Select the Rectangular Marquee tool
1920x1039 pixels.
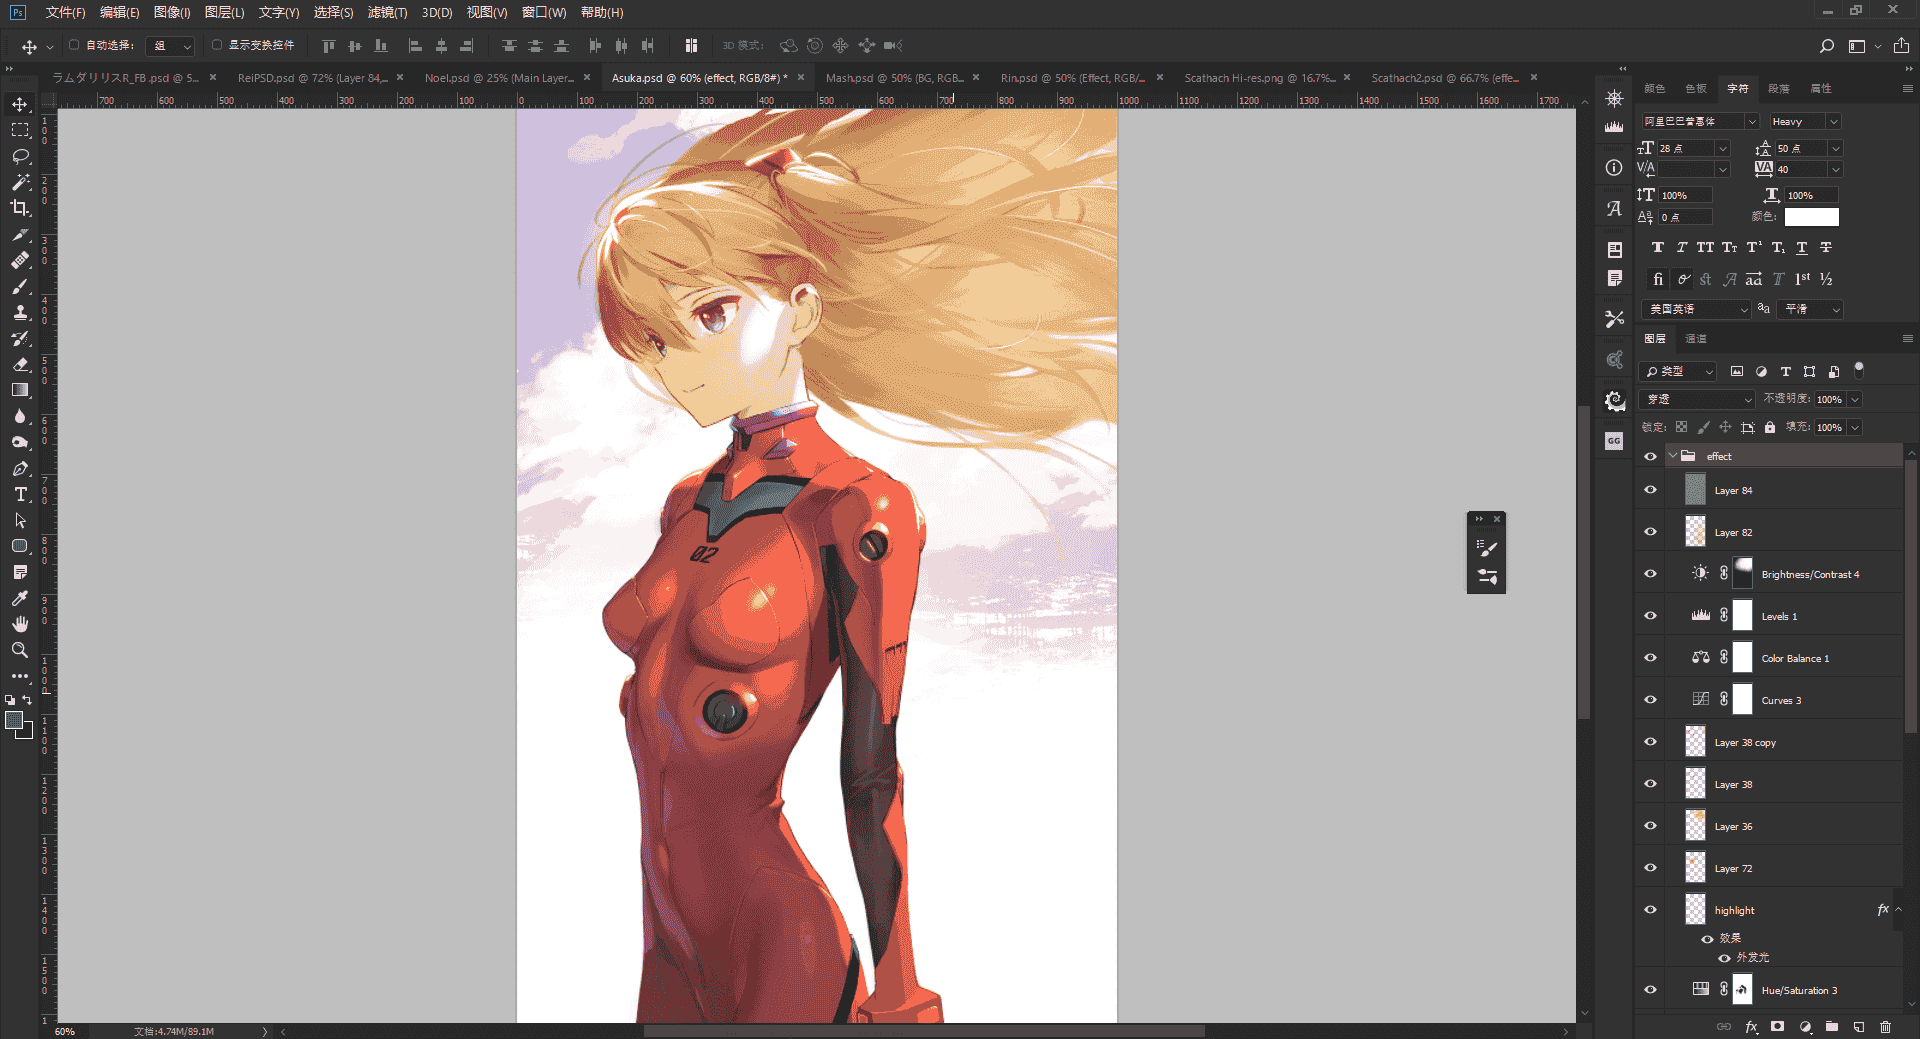20,130
